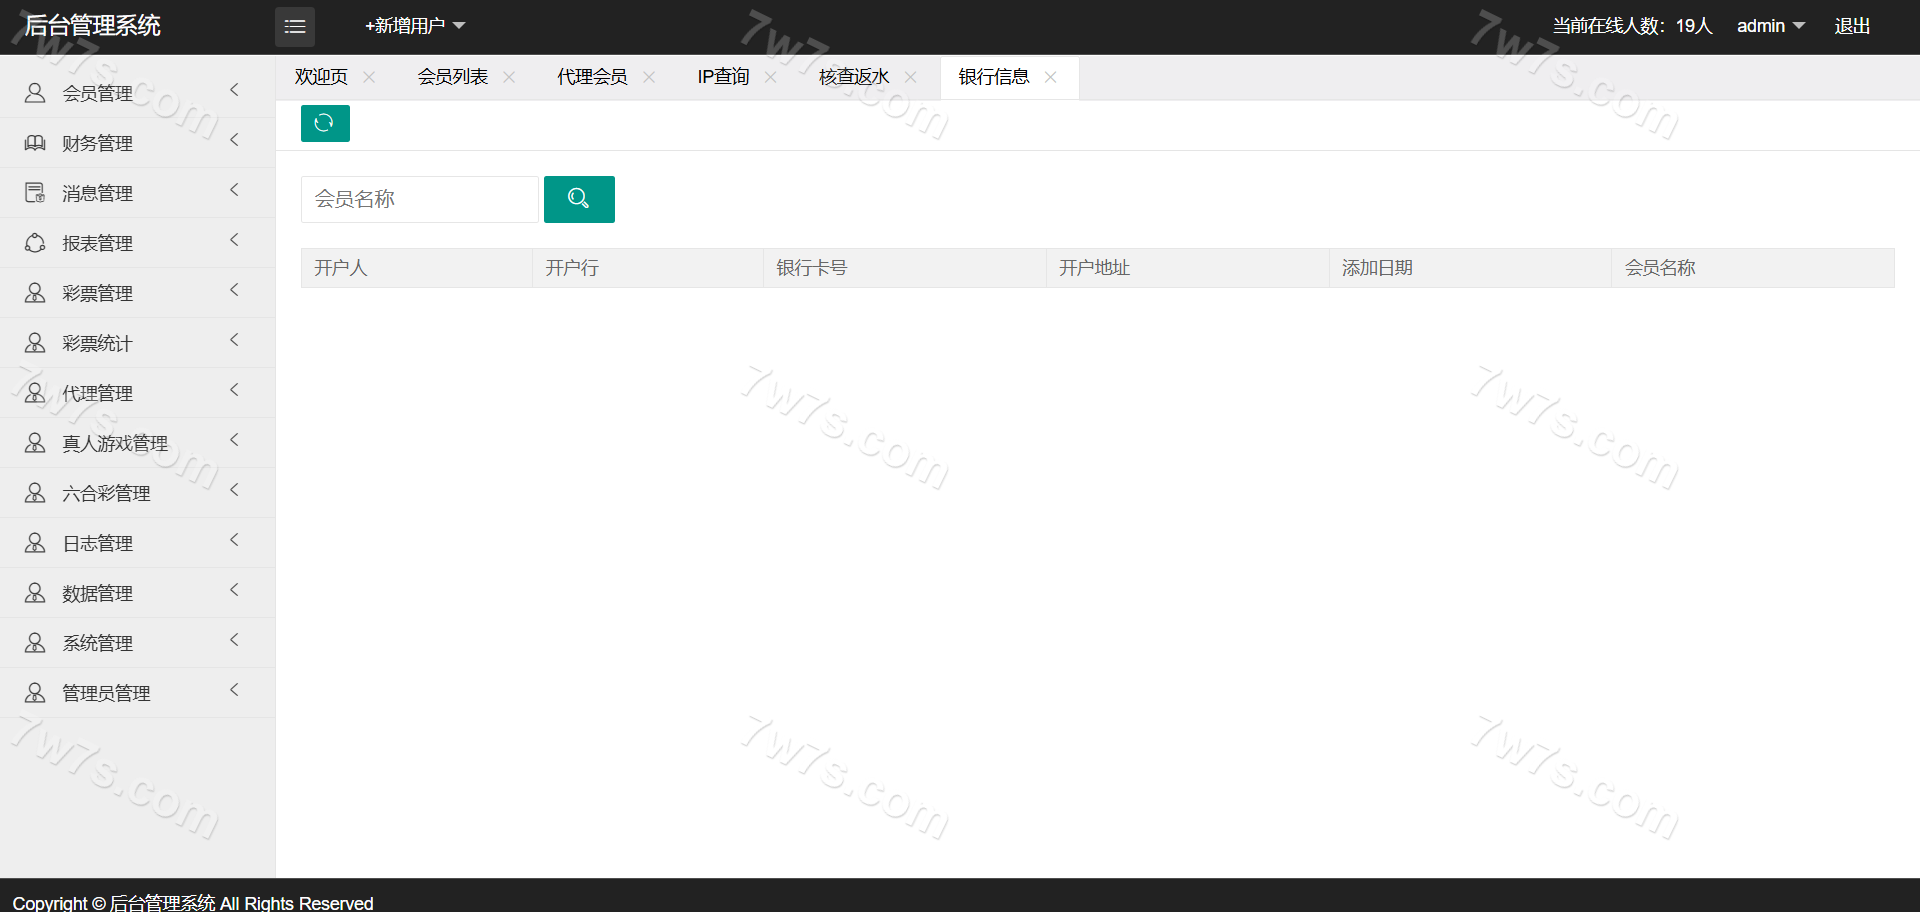1920x912 pixels.
Task: Click the book icon beside 财务管理
Action: pyautogui.click(x=35, y=143)
